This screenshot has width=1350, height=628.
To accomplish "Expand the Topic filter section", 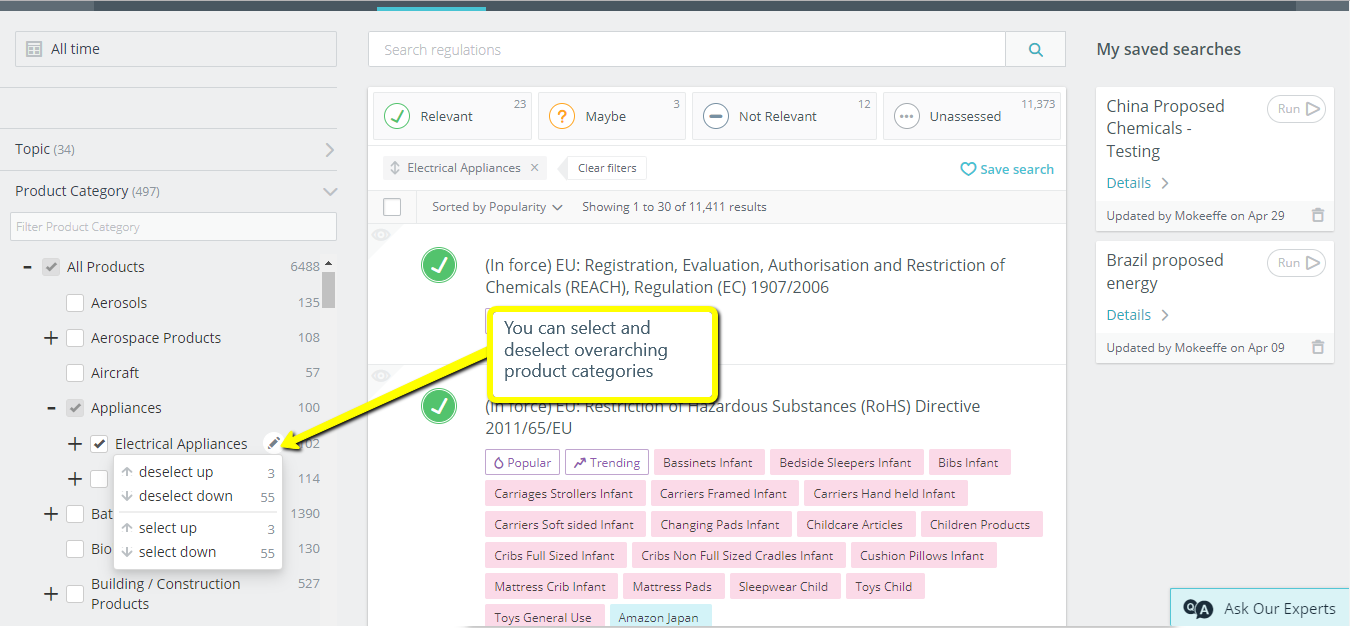I will (327, 148).
